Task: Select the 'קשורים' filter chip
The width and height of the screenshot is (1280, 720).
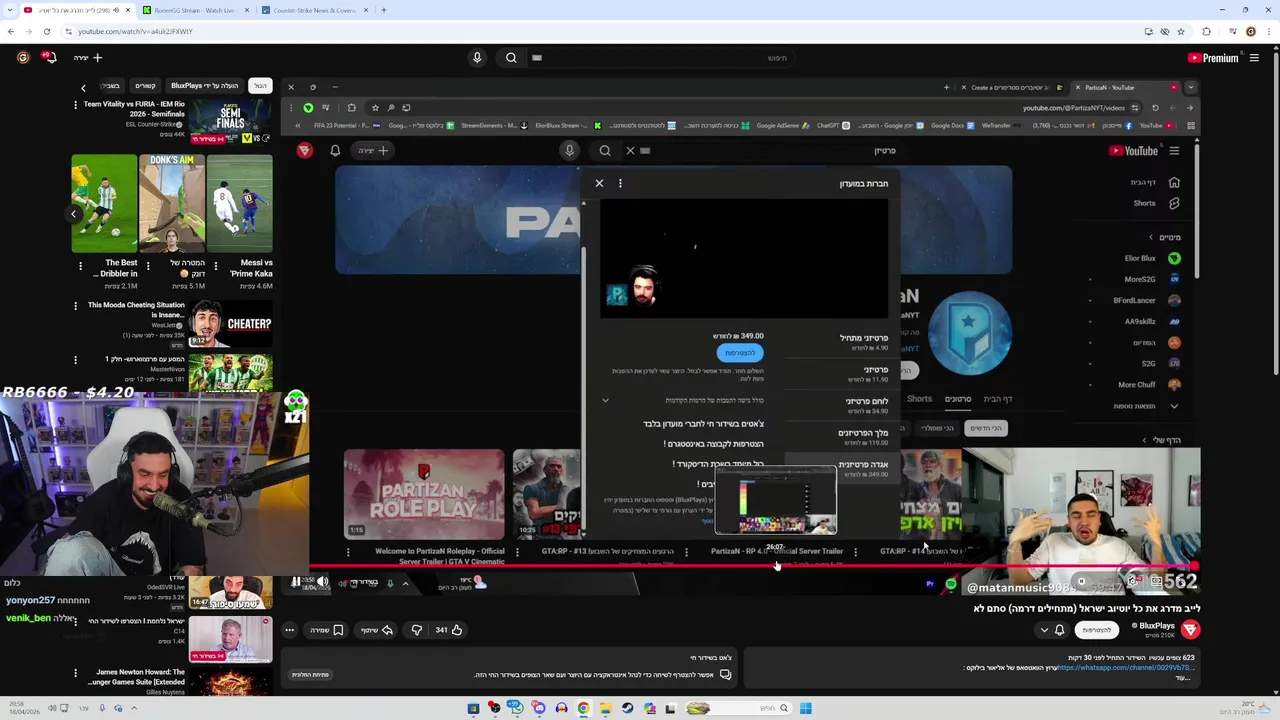Action: tap(146, 86)
